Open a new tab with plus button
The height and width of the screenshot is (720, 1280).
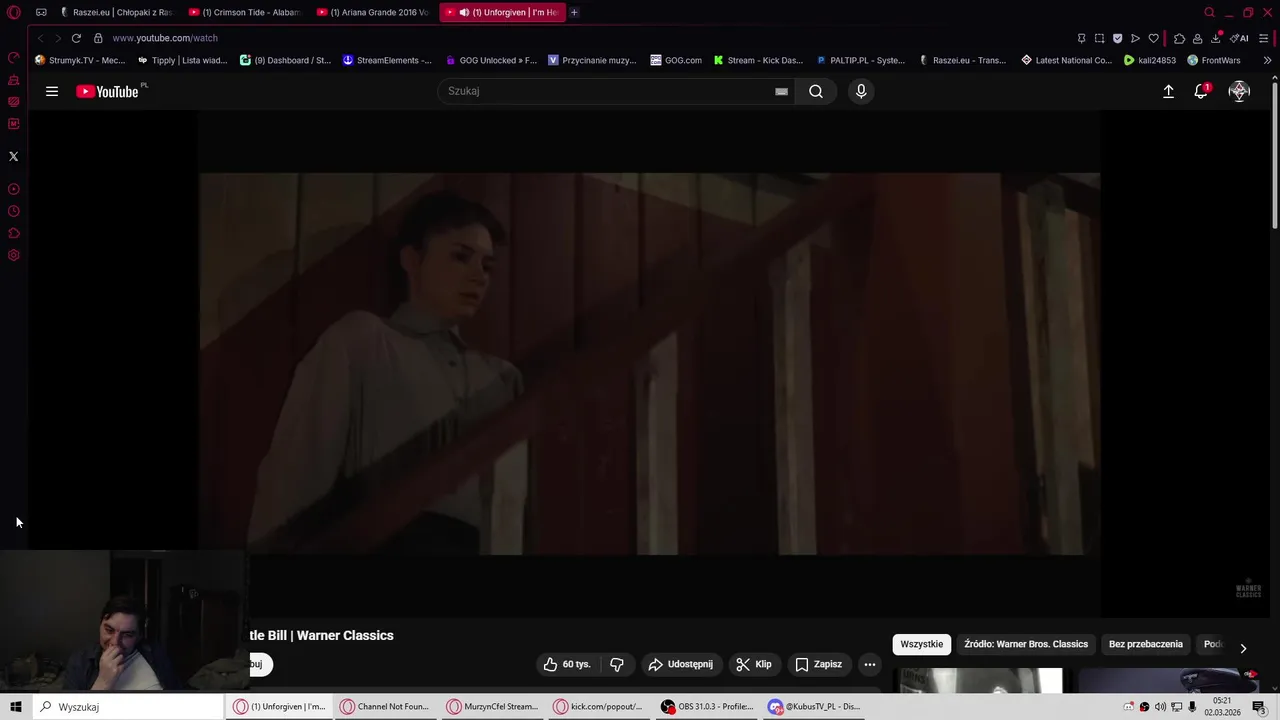[x=574, y=12]
